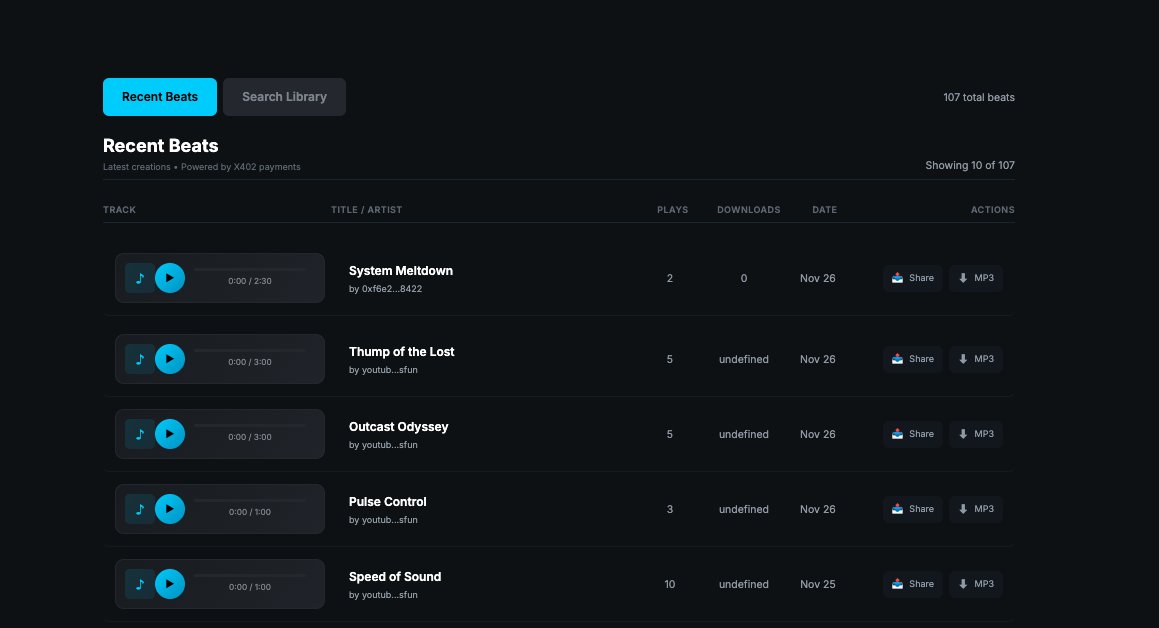Share the Thump of the Lost beat

pyautogui.click(x=913, y=359)
